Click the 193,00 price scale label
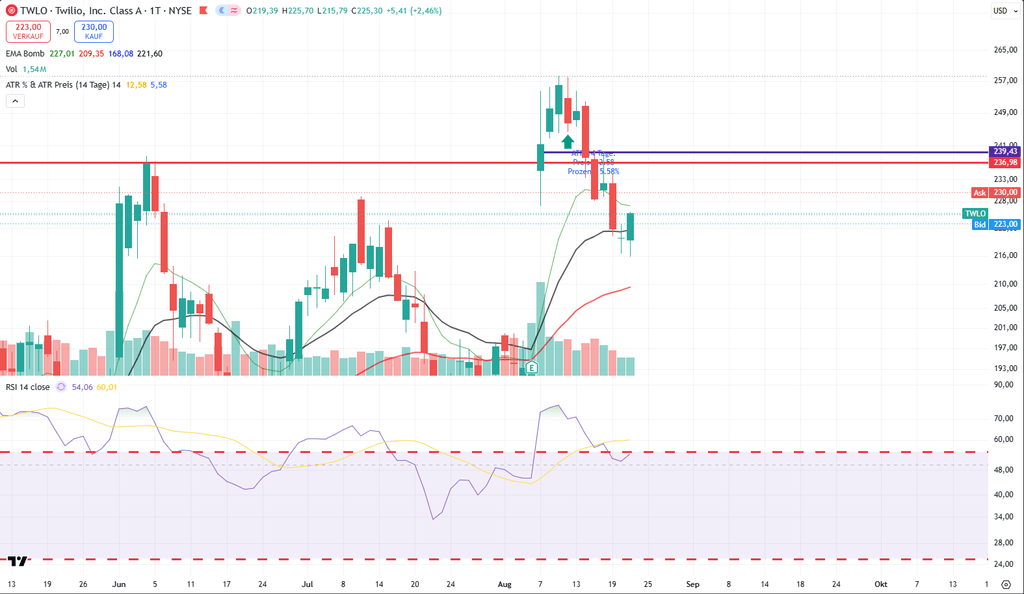 click(x=1006, y=369)
